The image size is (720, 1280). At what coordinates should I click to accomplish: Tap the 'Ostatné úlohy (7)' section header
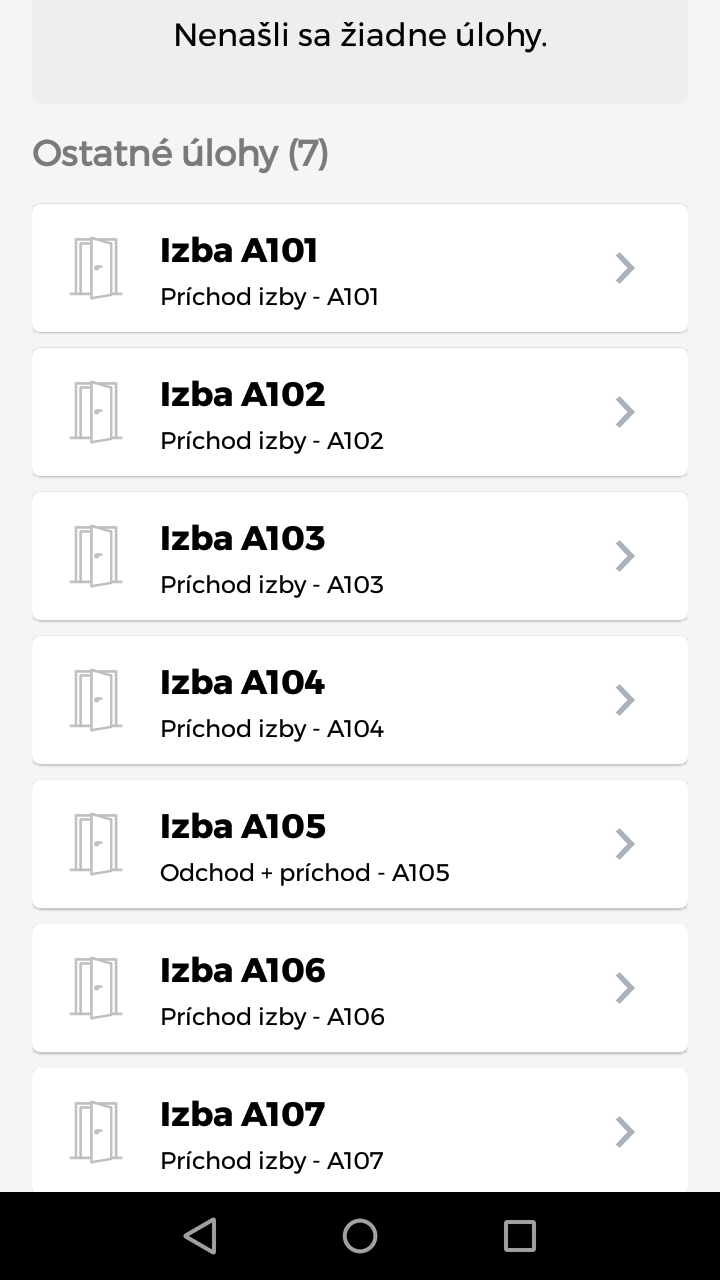click(x=180, y=154)
